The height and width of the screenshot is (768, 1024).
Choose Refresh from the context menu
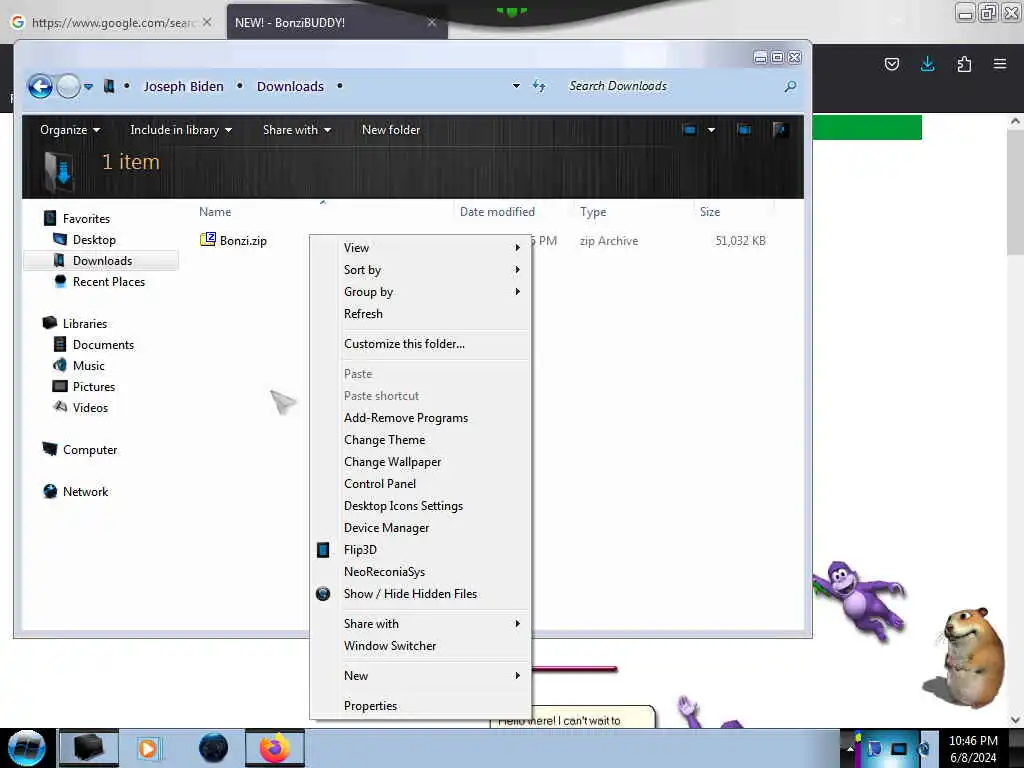point(421,313)
